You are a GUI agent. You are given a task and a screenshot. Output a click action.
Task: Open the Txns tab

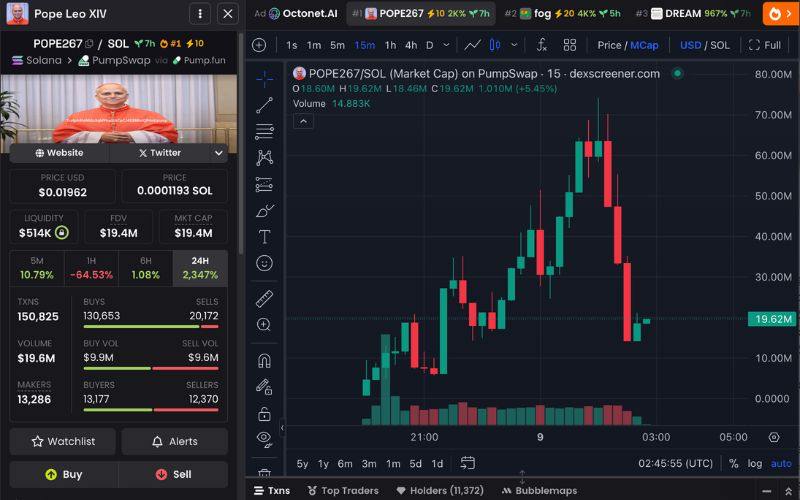pyautogui.click(x=272, y=490)
